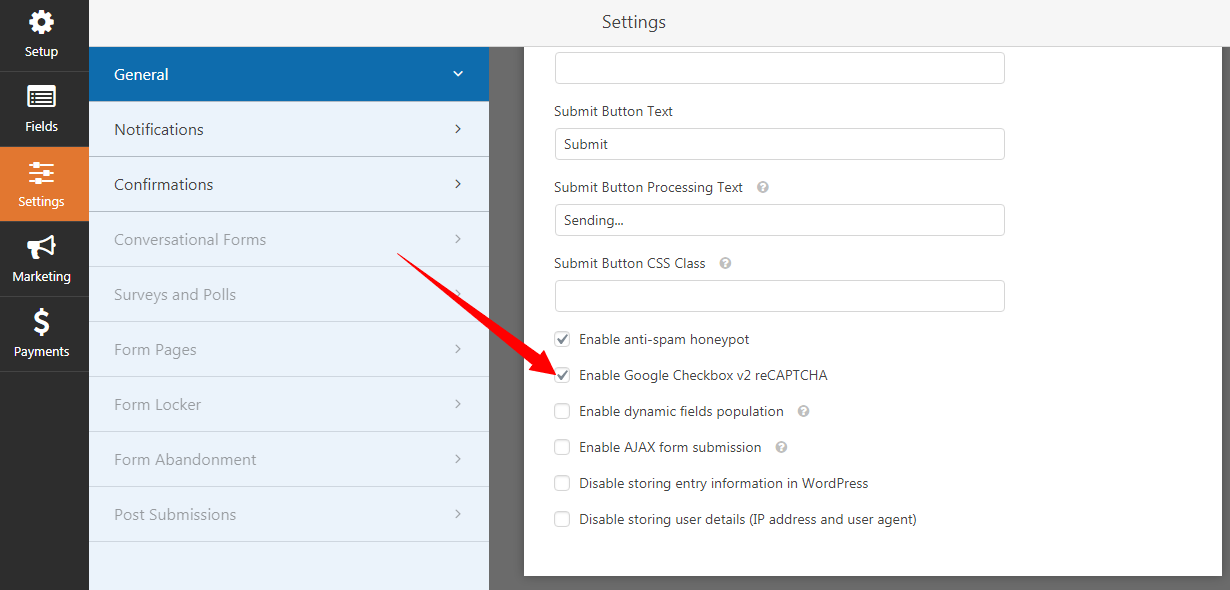Open Form Locker settings
Image resolution: width=1230 pixels, height=590 pixels.
pos(289,404)
